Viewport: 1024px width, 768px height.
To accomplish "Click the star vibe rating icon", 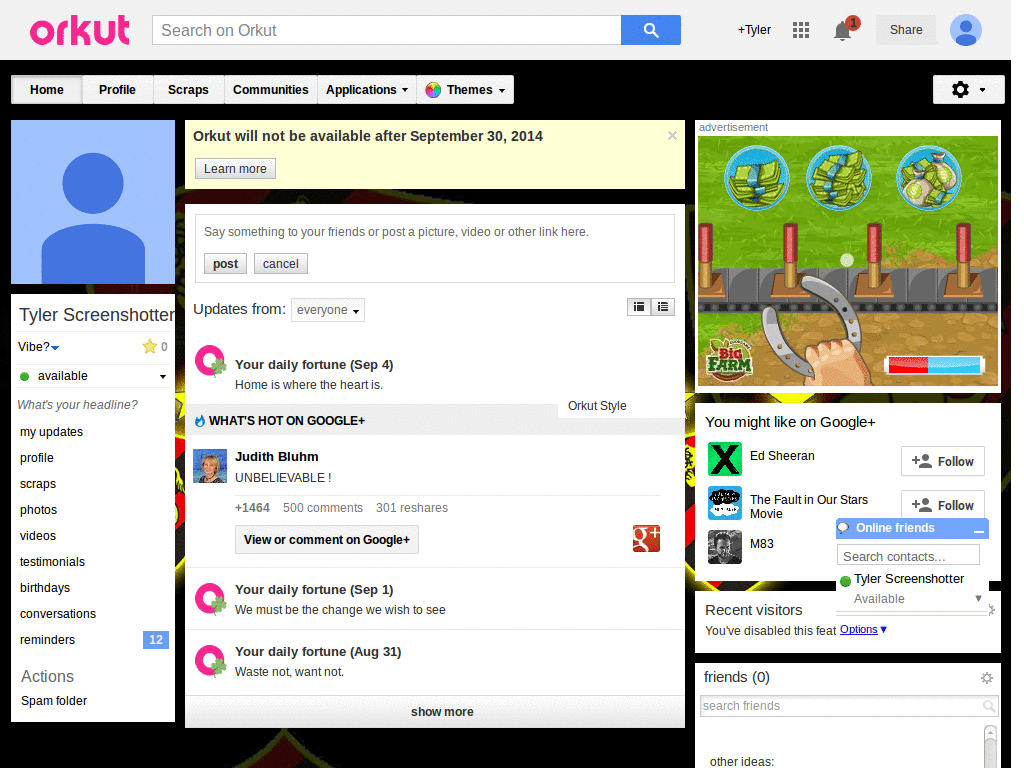I will tap(150, 347).
